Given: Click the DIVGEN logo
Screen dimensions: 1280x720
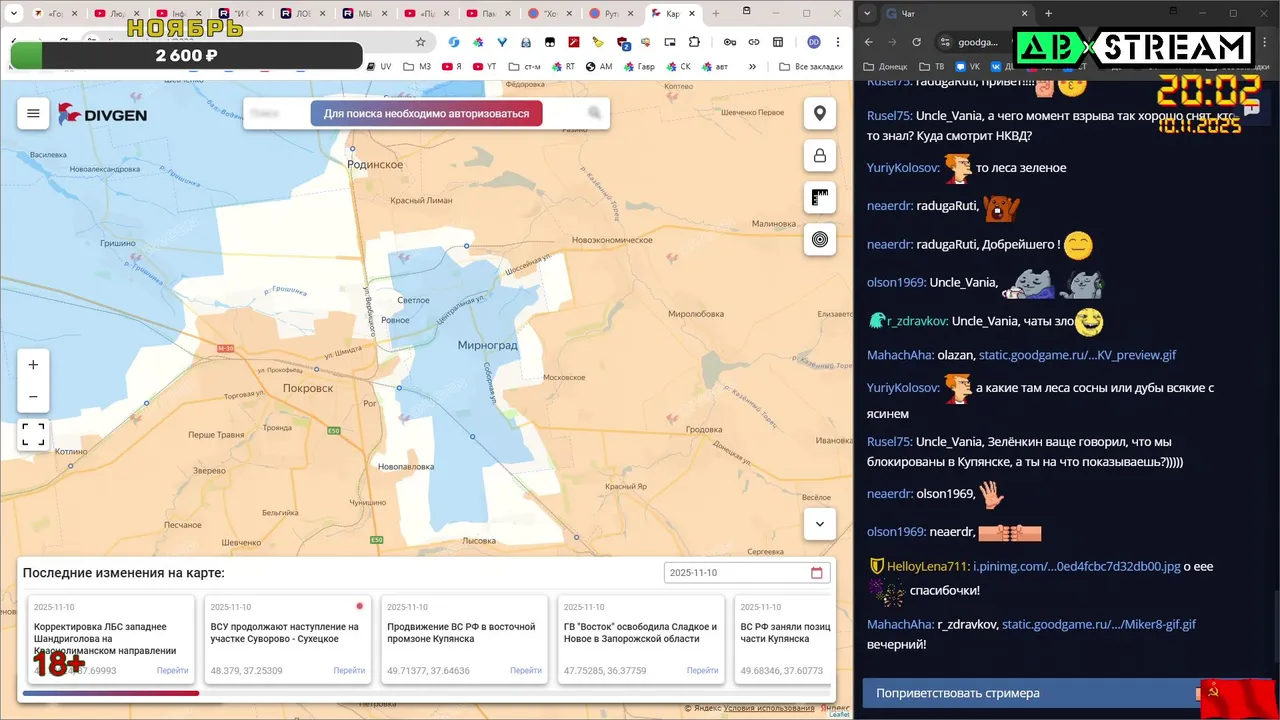Looking at the screenshot, I should (102, 114).
